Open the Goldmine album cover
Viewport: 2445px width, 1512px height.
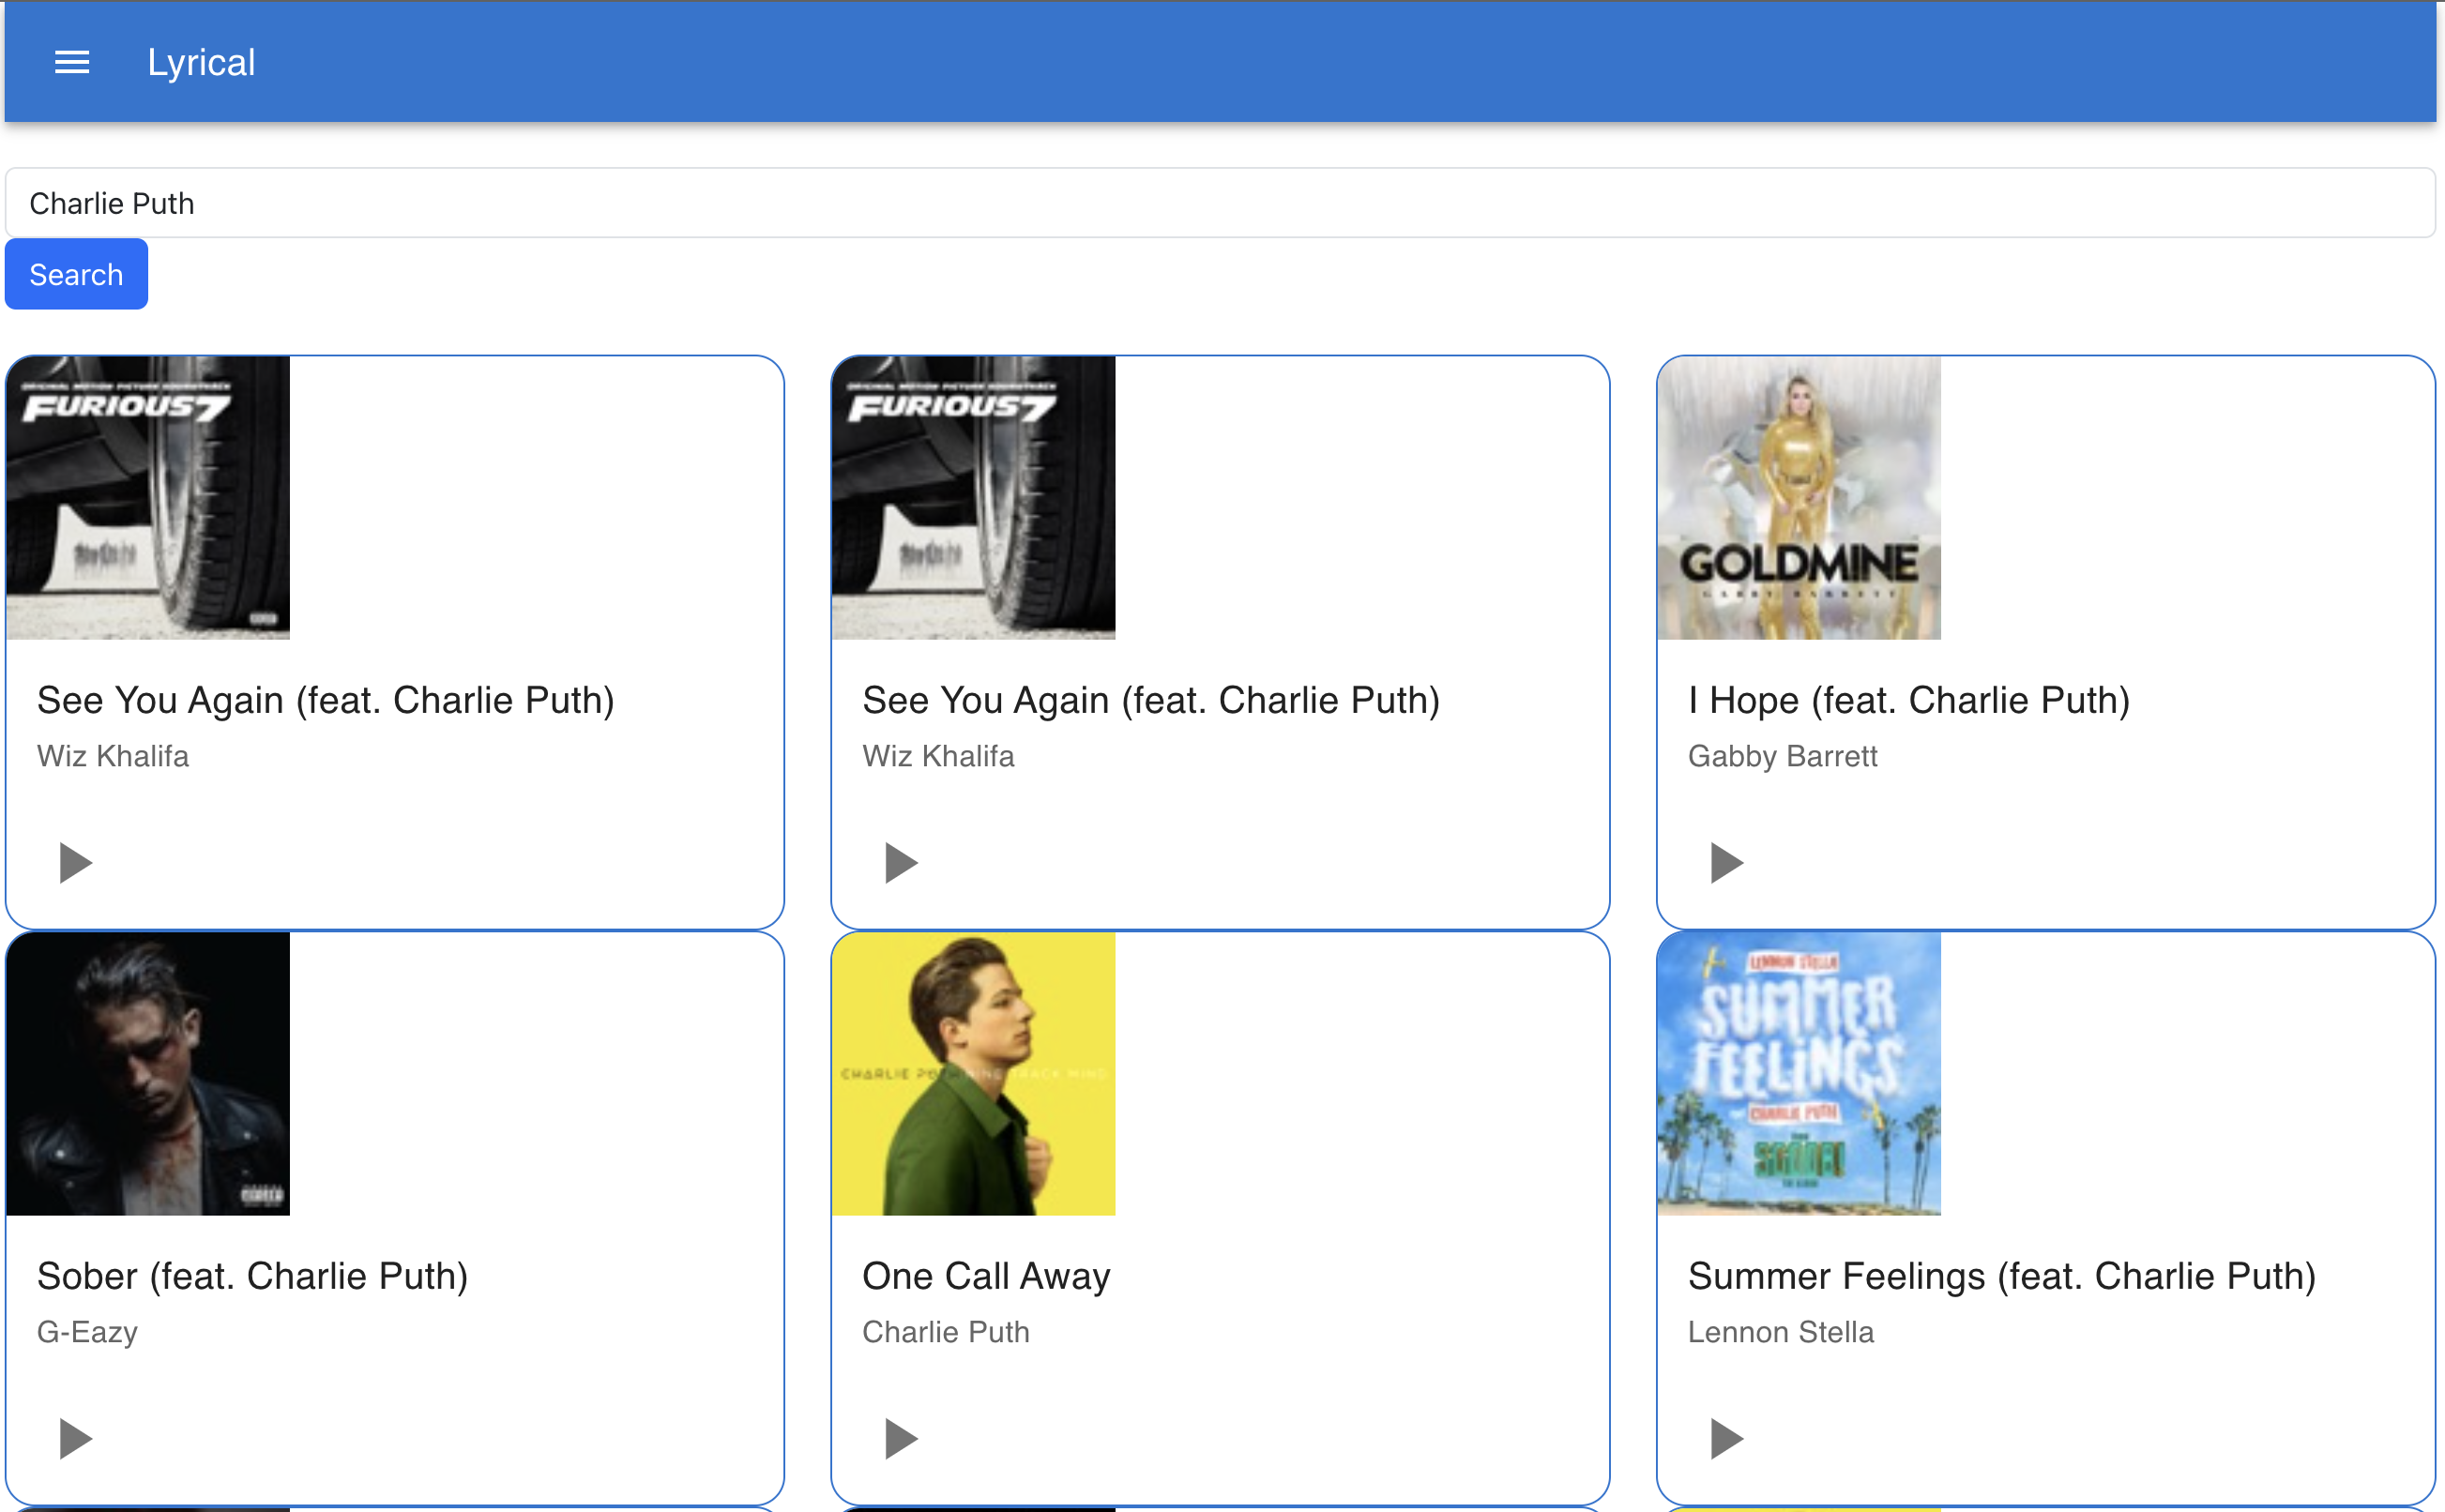1799,498
